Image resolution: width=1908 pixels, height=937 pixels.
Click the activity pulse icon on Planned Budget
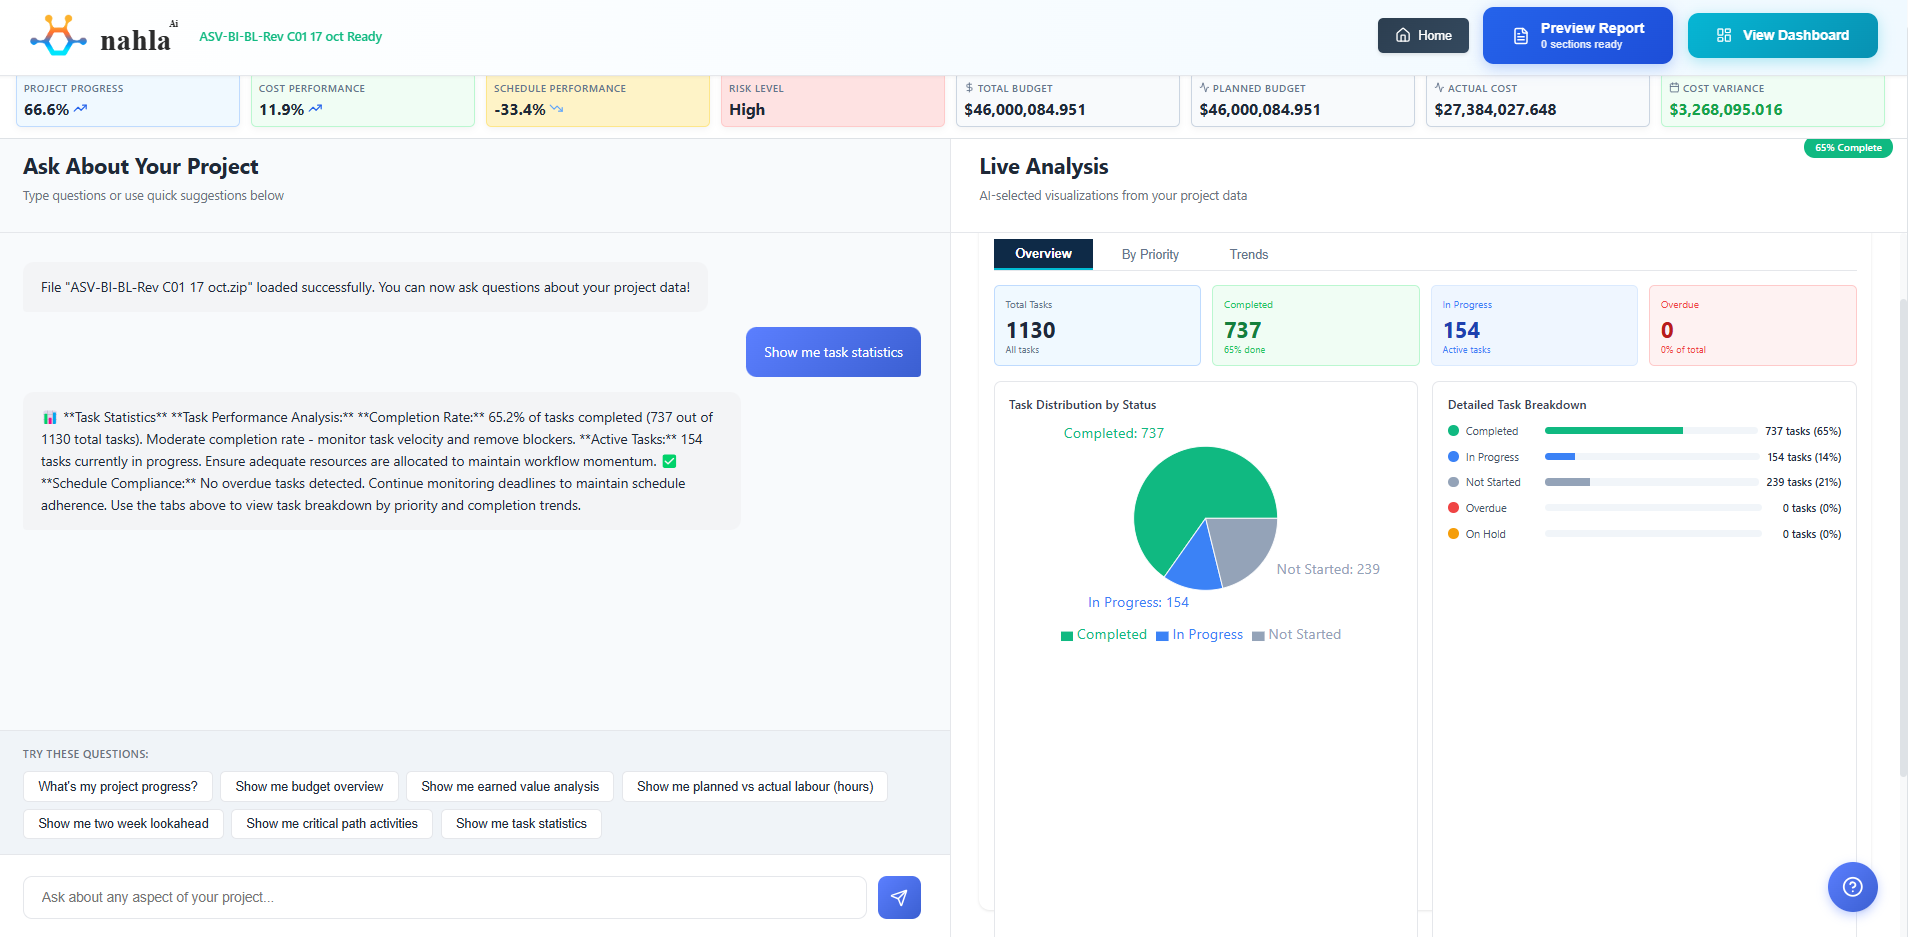pos(1202,88)
